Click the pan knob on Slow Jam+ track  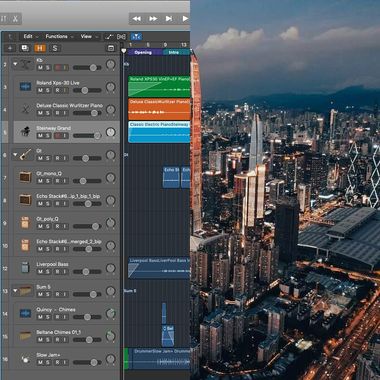(x=111, y=359)
